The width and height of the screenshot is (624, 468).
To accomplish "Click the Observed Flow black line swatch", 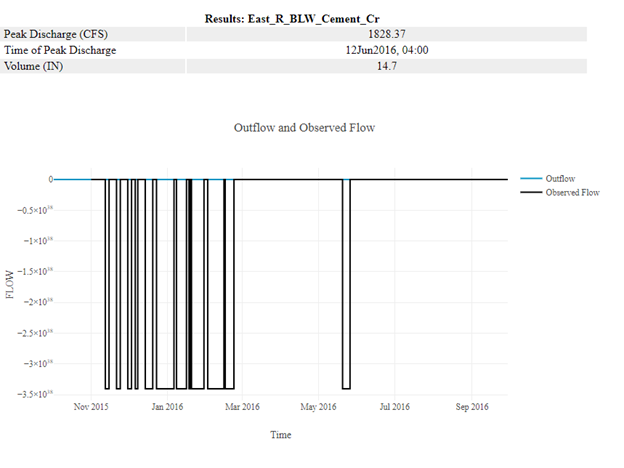I will tap(531, 193).
